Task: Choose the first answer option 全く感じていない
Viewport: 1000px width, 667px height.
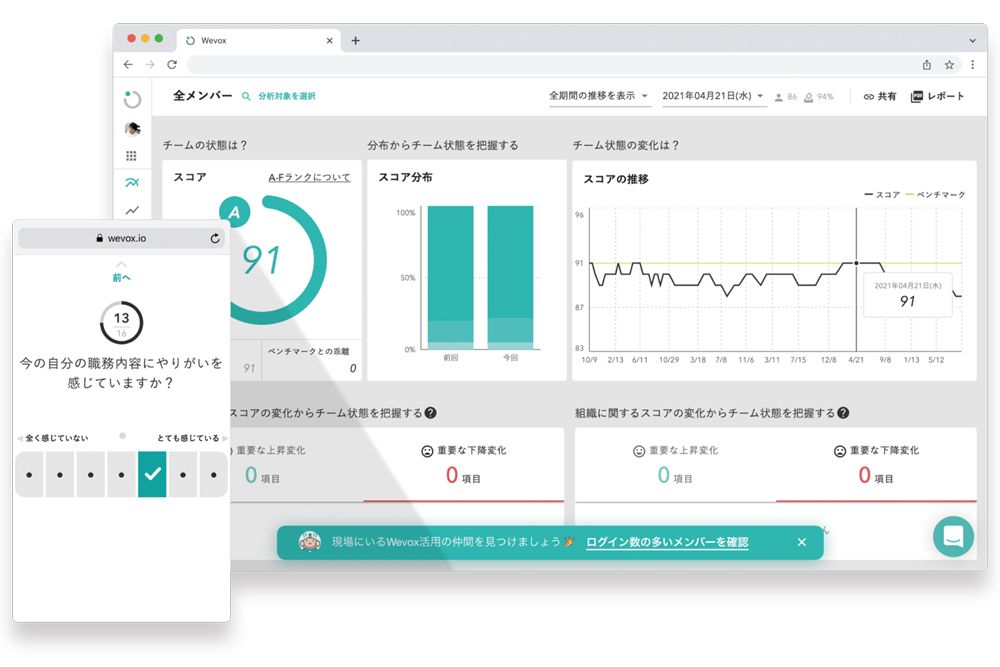Action: click(x=29, y=474)
